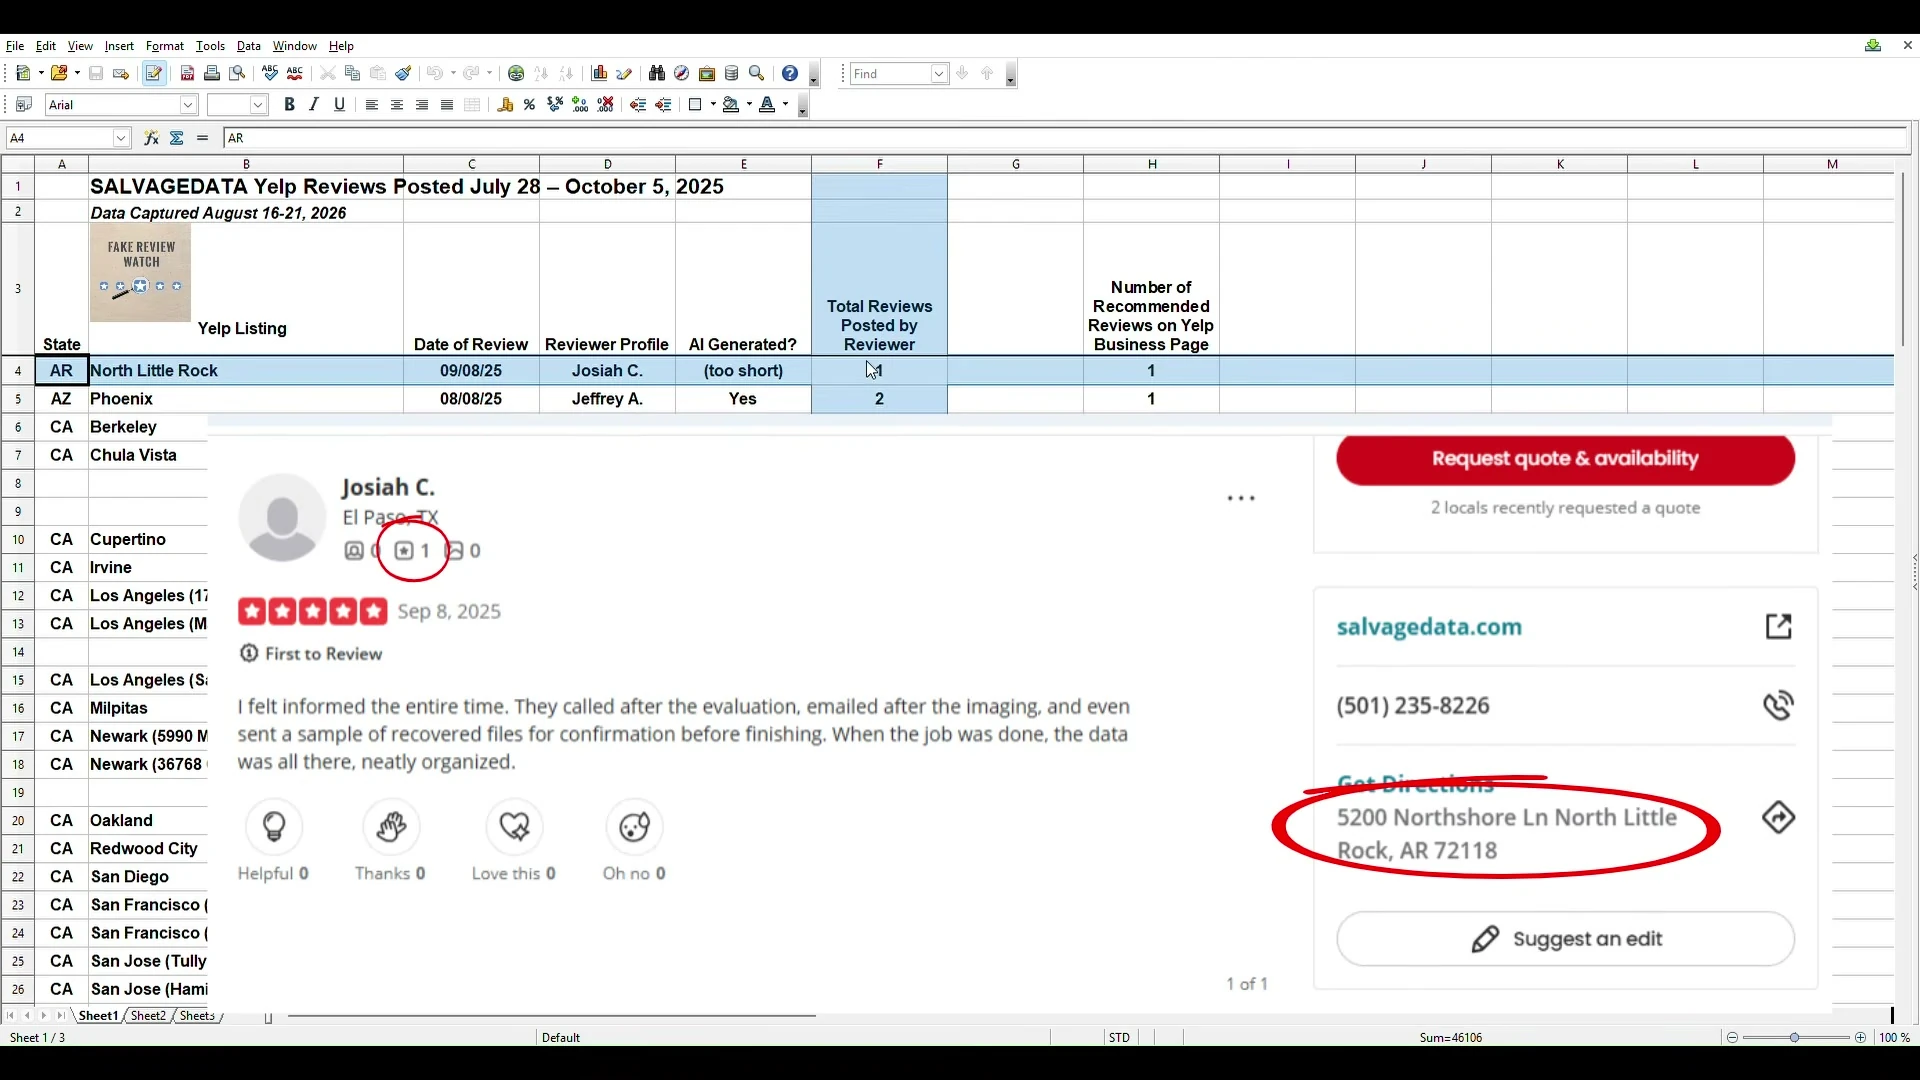Viewport: 1920px width, 1080px height.
Task: Align cell text right
Action: pos(422,105)
